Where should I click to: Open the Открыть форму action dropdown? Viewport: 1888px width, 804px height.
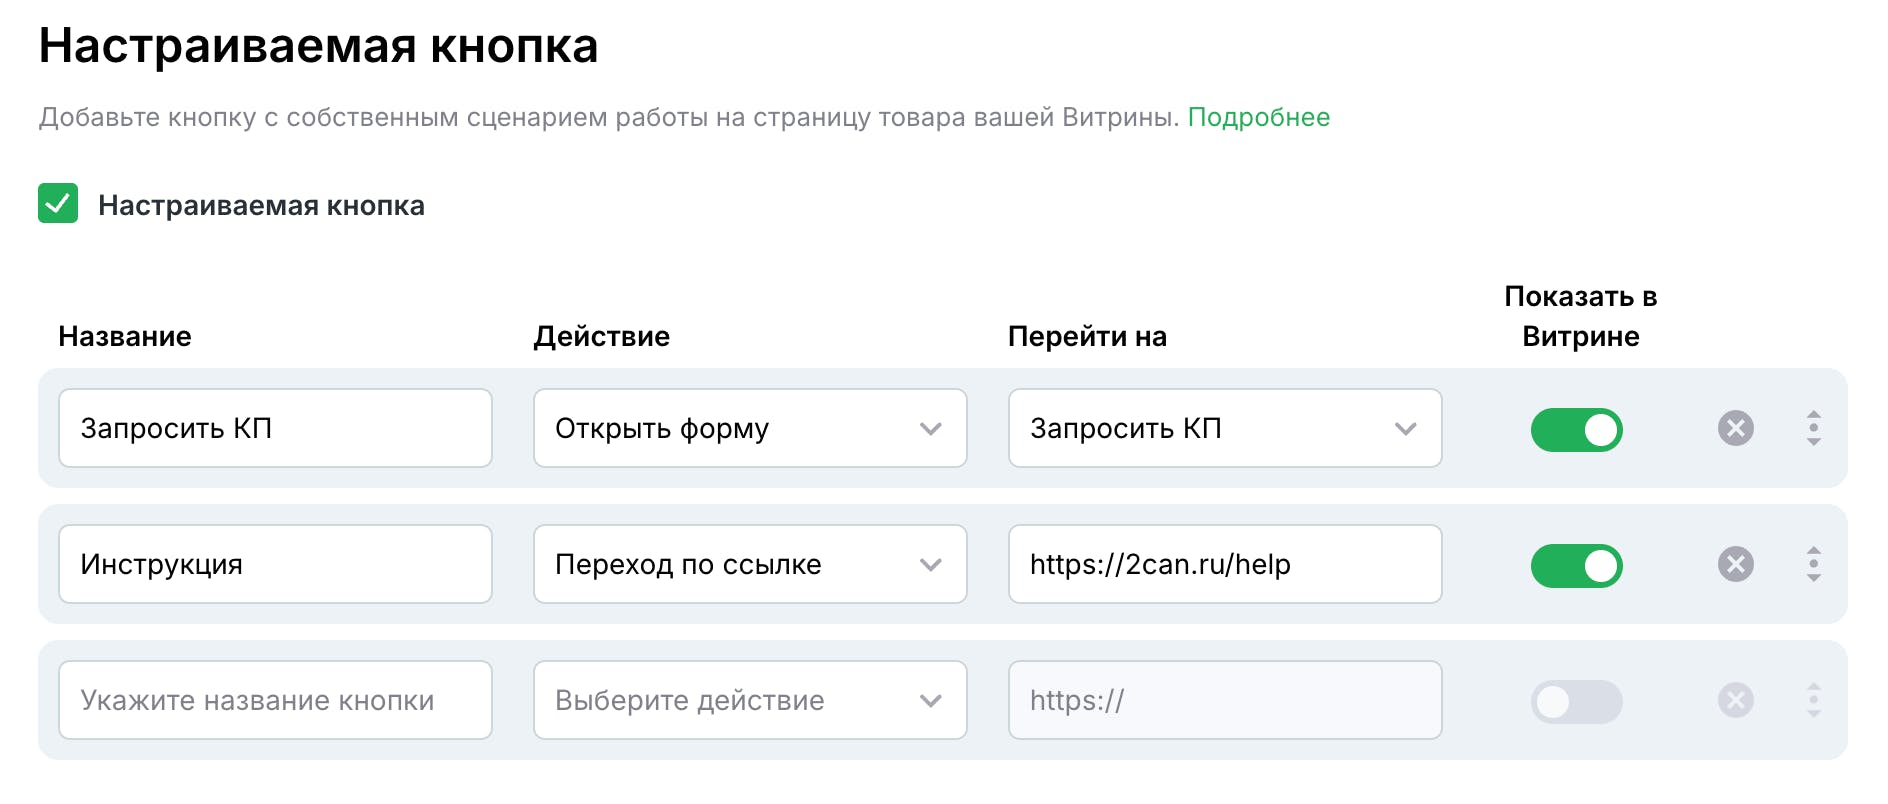[x=750, y=428]
